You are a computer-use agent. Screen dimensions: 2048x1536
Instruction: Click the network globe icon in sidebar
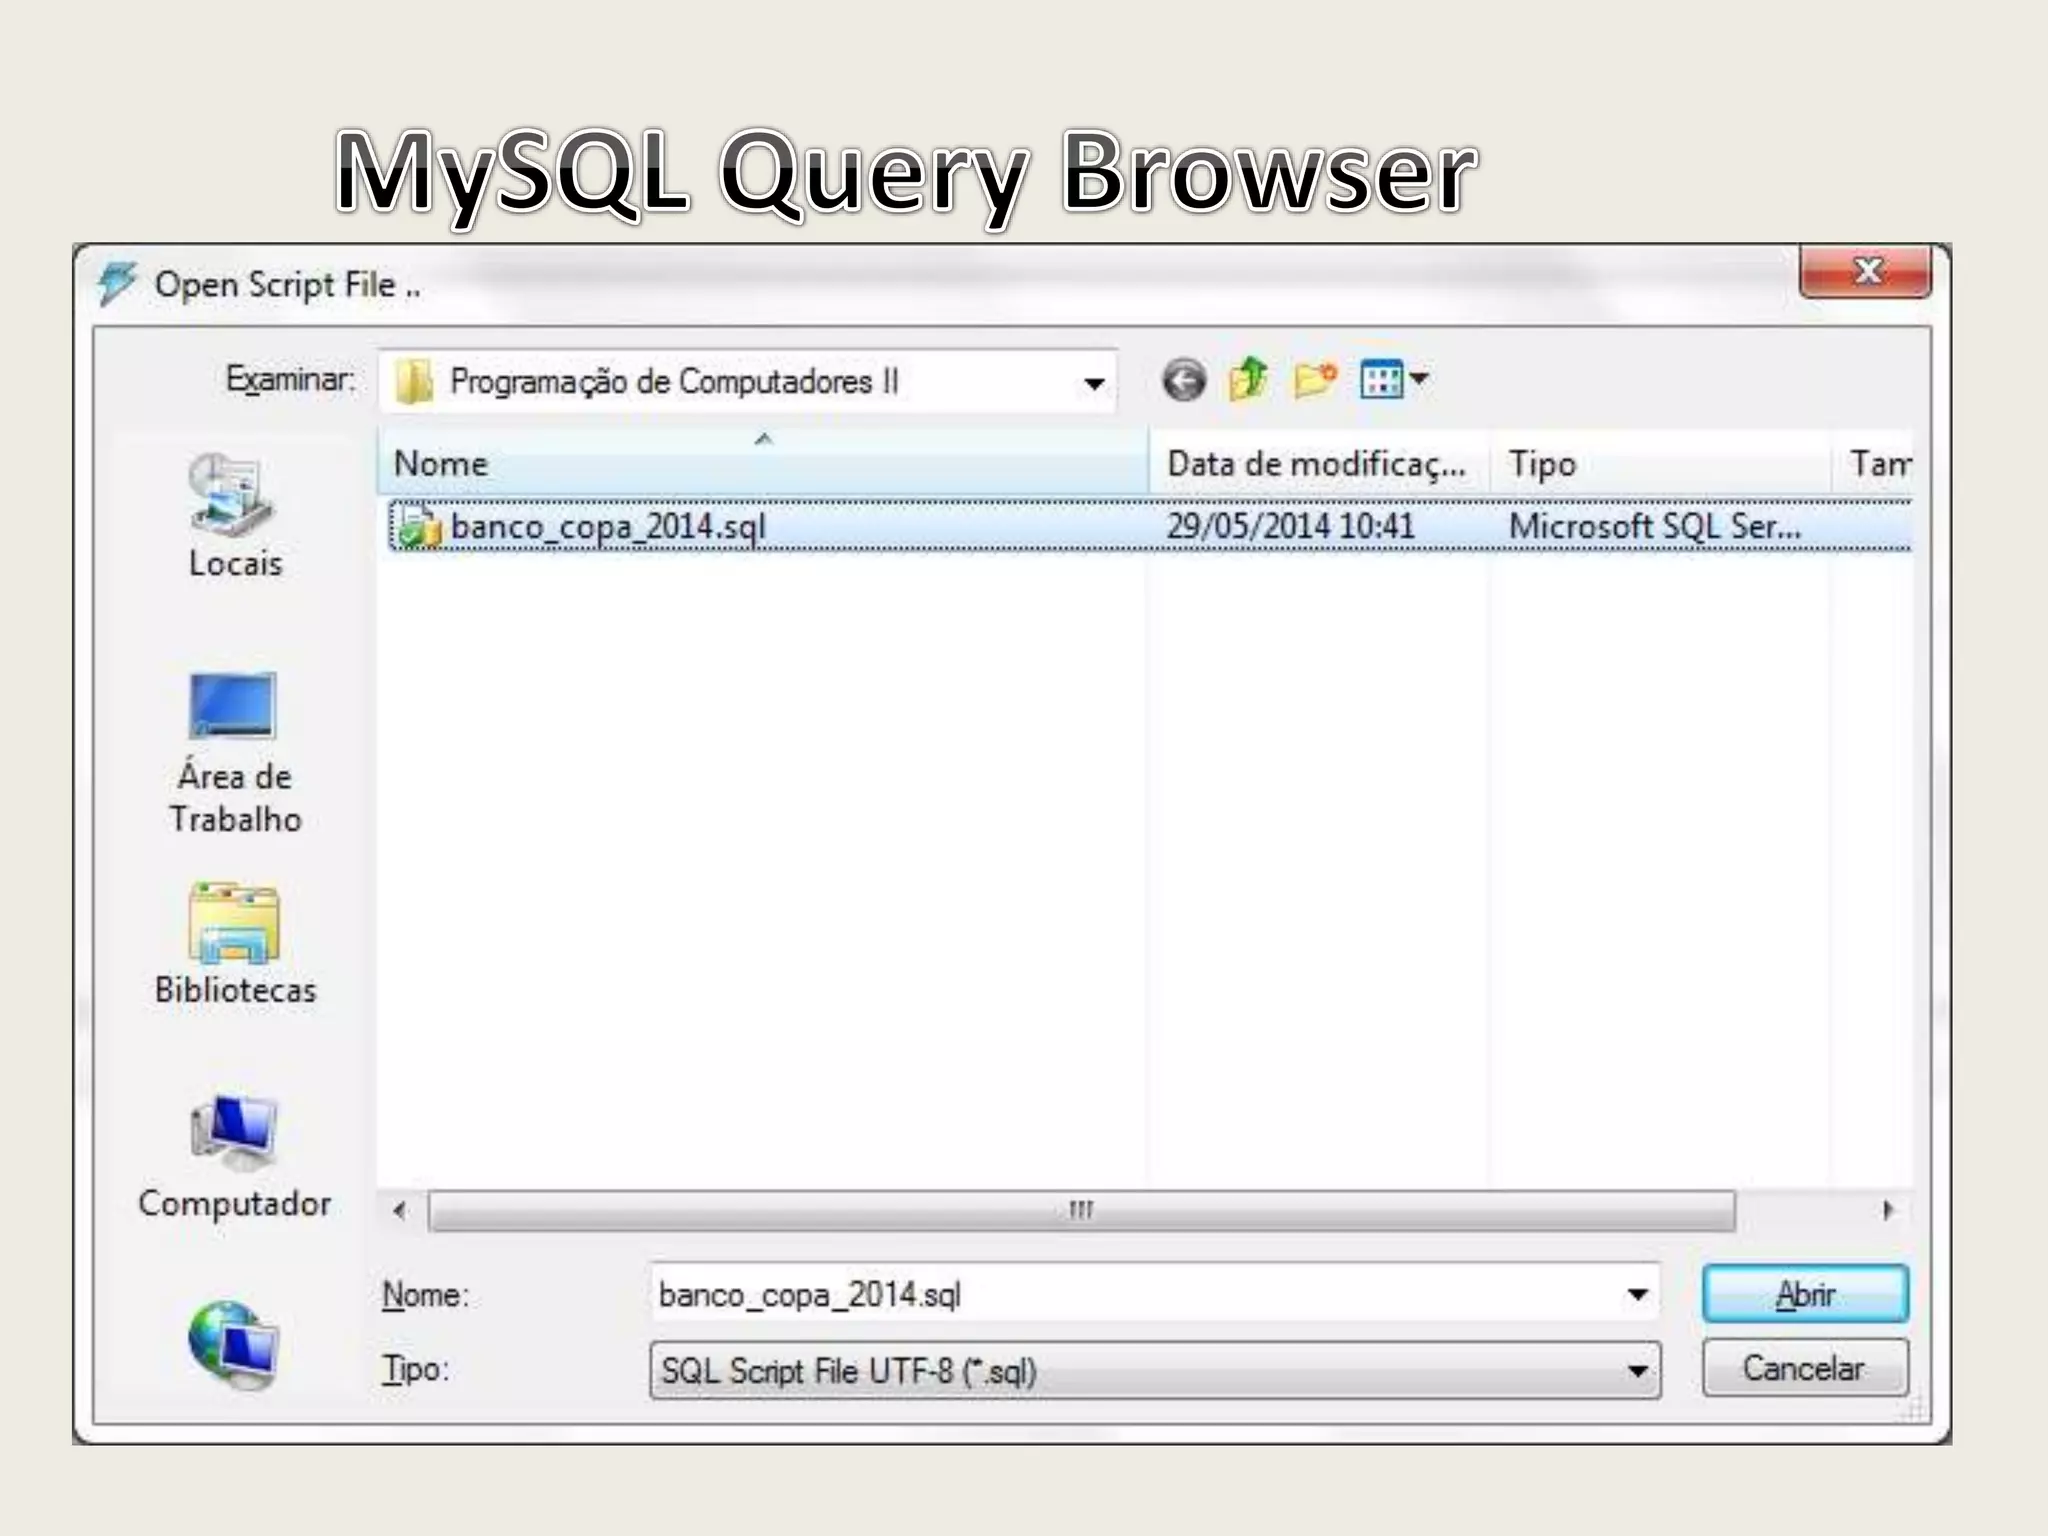[x=234, y=1343]
